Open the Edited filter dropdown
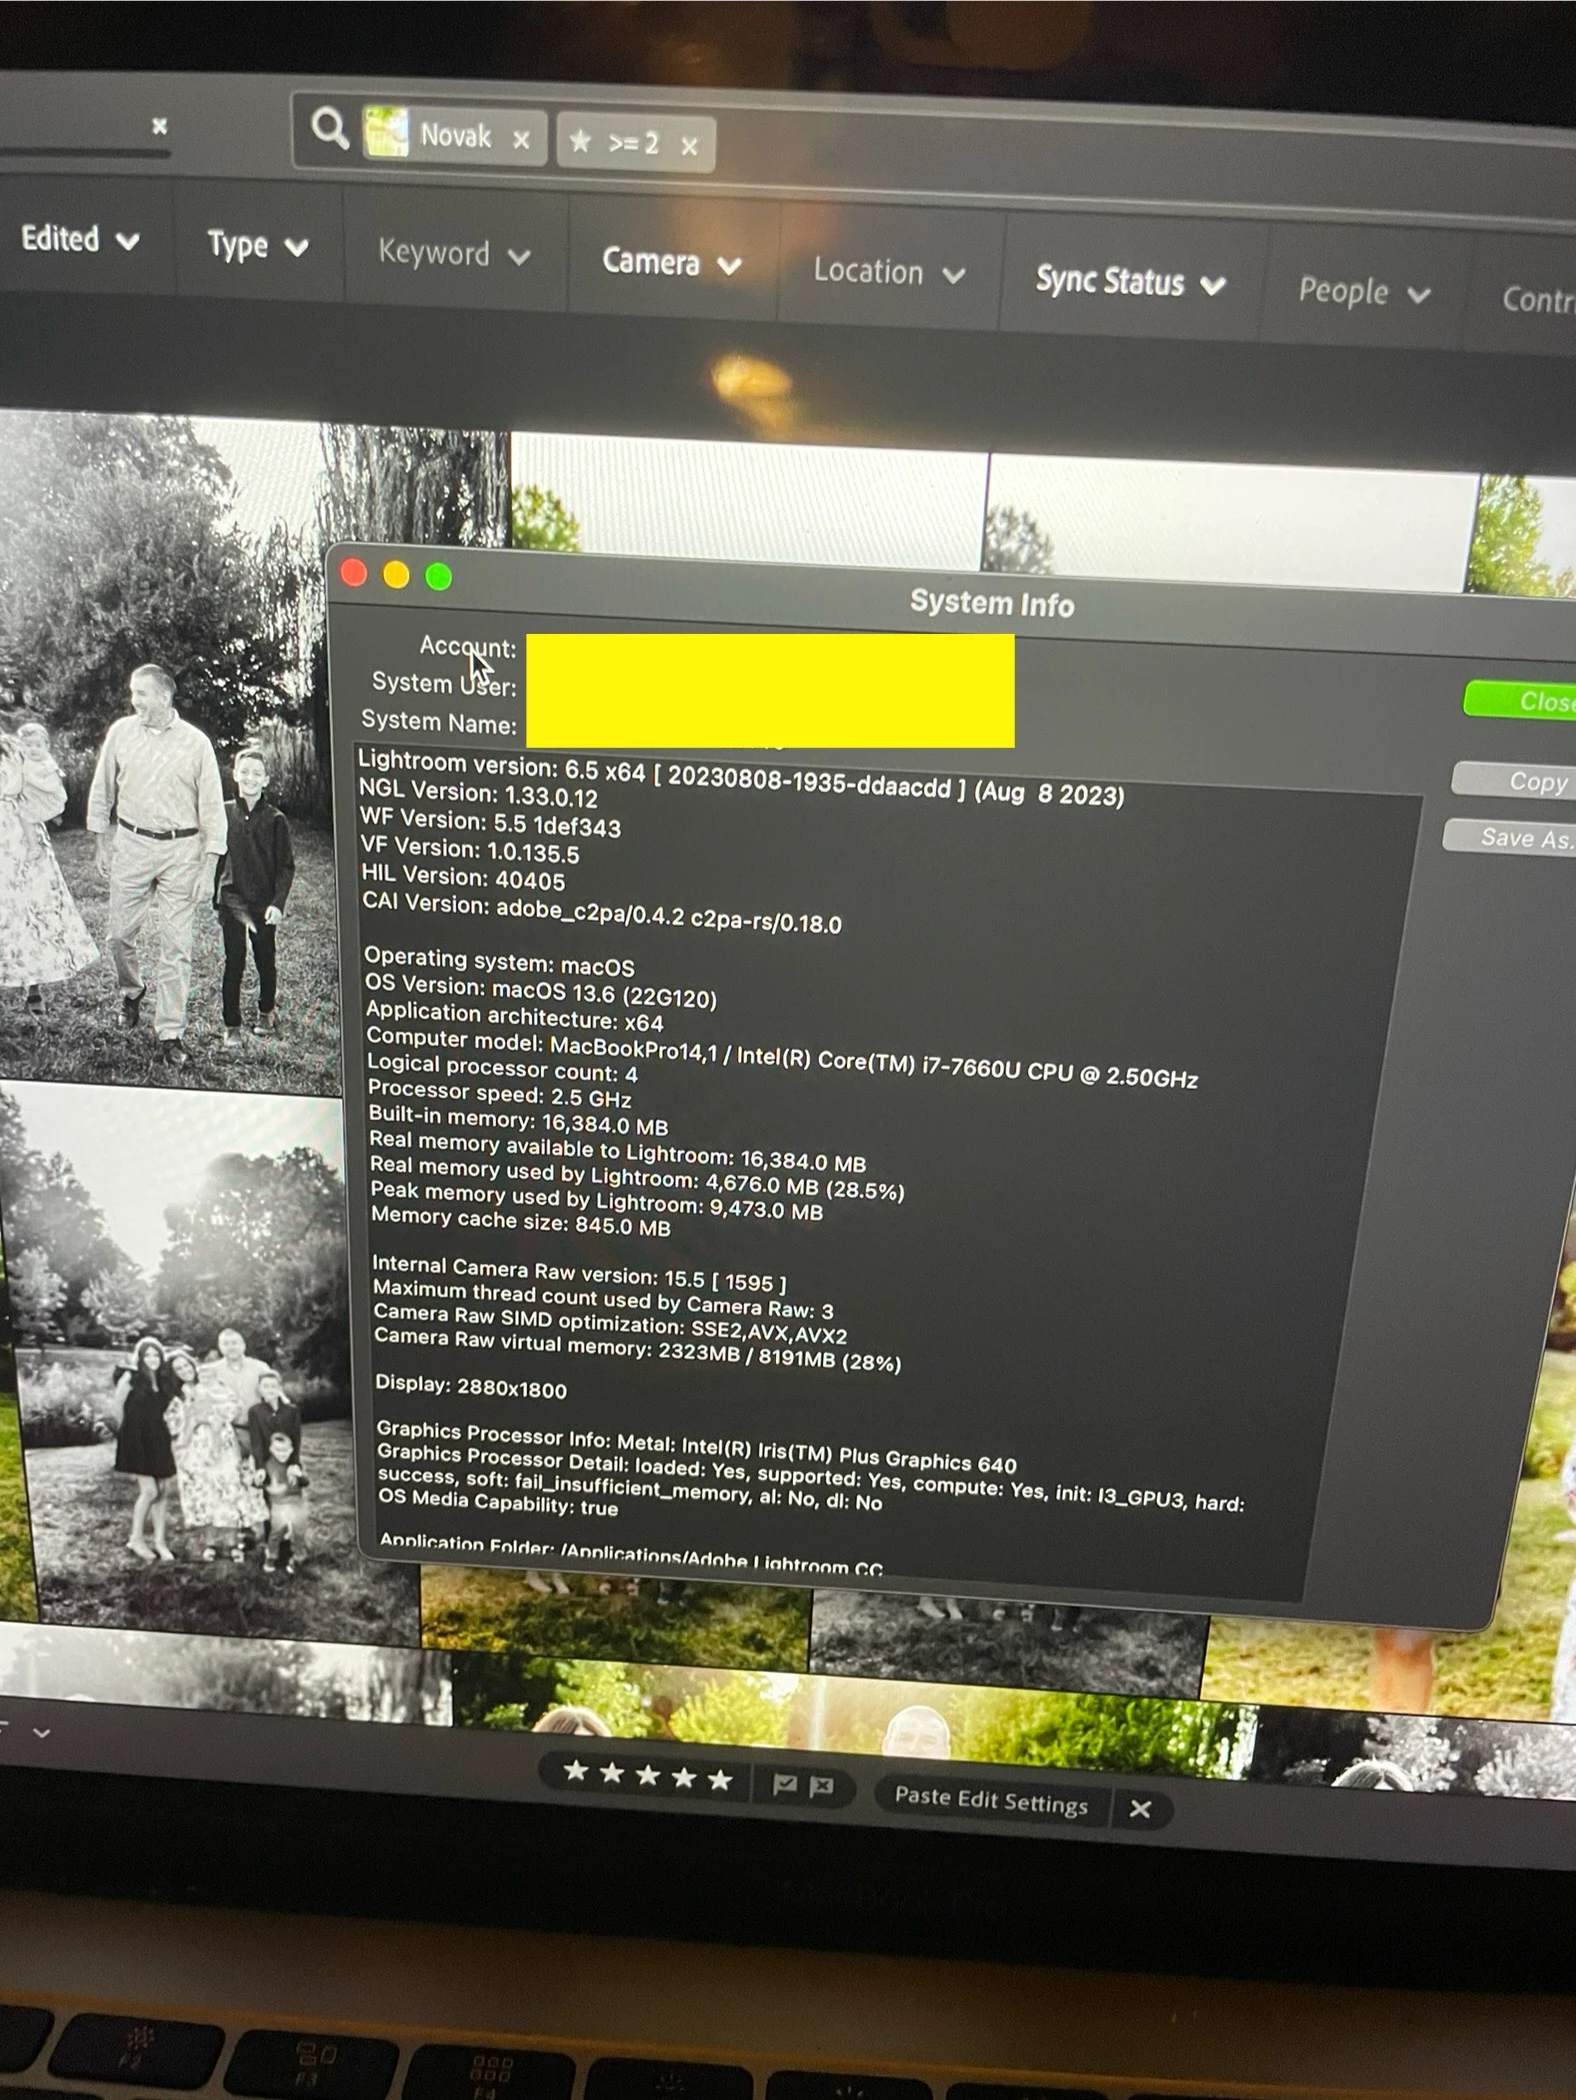The width and height of the screenshot is (1576, 2100). pos(80,240)
